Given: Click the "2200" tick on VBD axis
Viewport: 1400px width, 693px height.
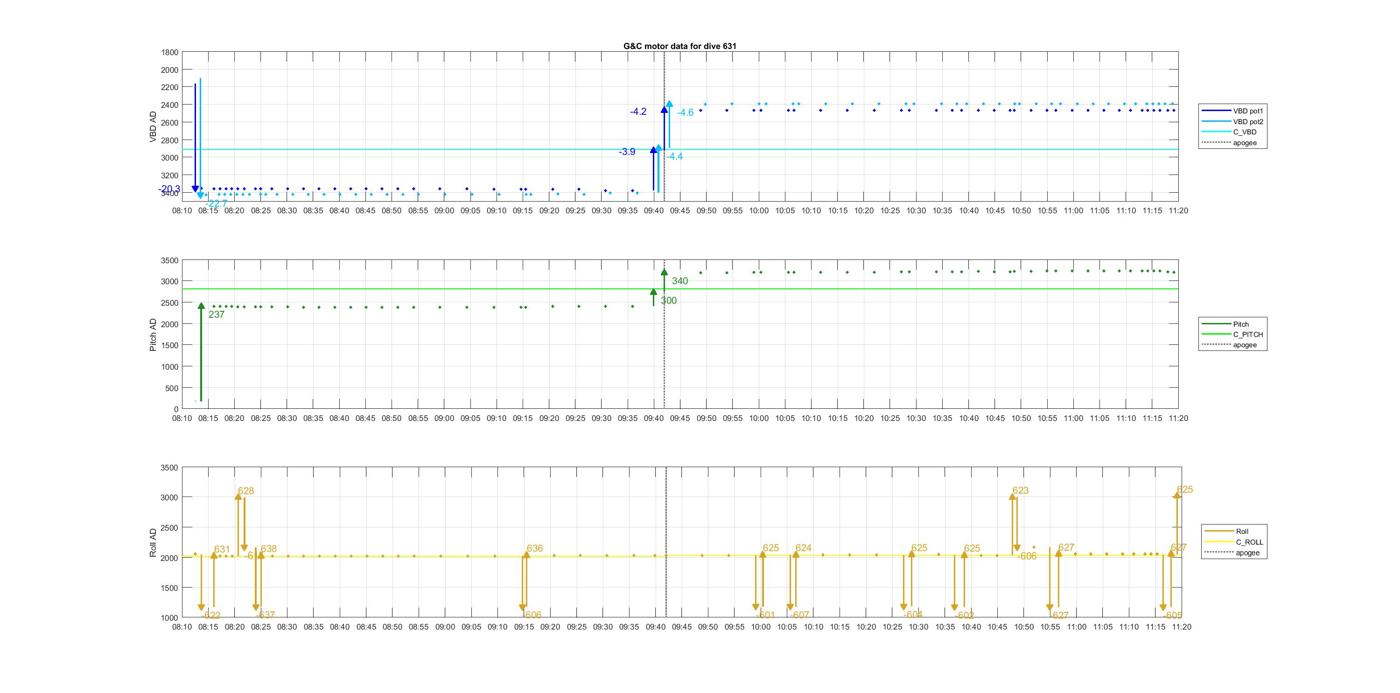Looking at the screenshot, I should tap(170, 87).
